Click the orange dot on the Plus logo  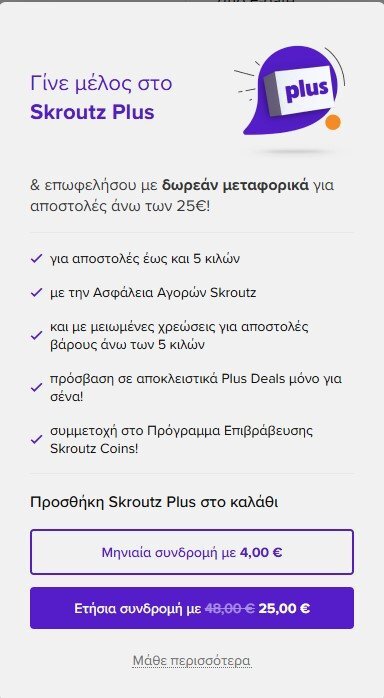tap(333, 122)
